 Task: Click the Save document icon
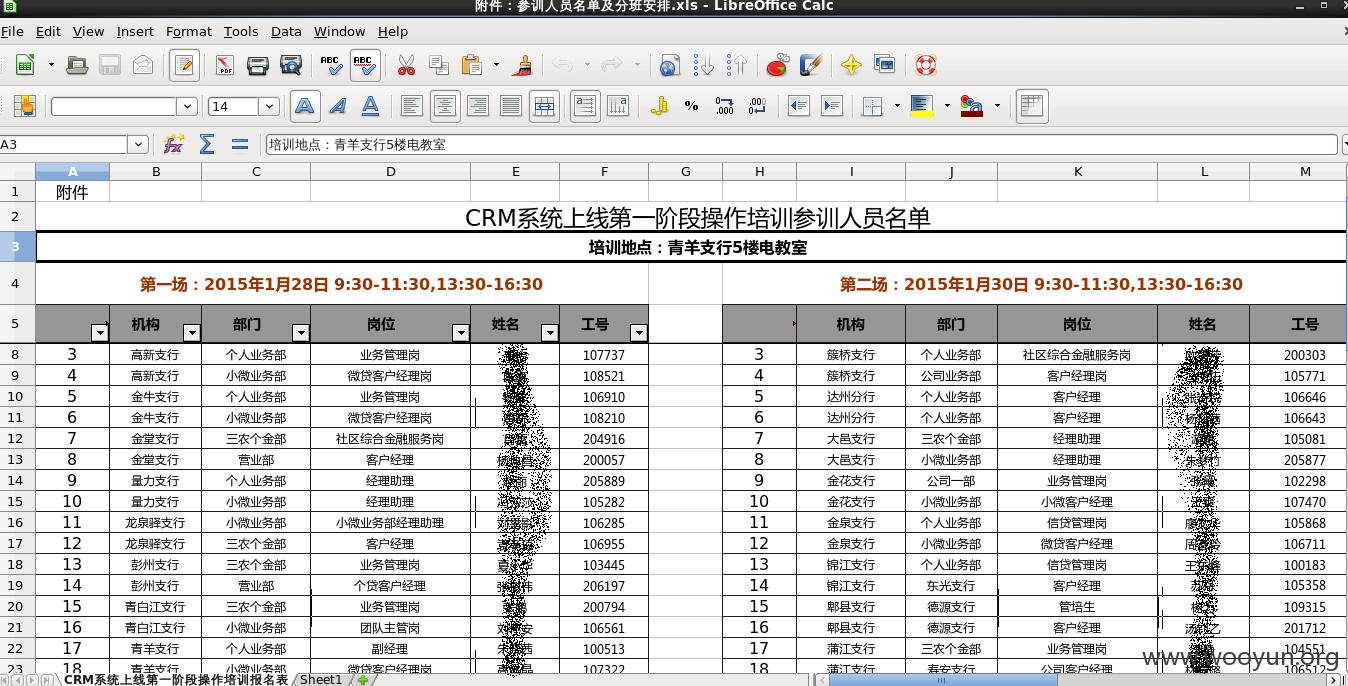pos(110,66)
